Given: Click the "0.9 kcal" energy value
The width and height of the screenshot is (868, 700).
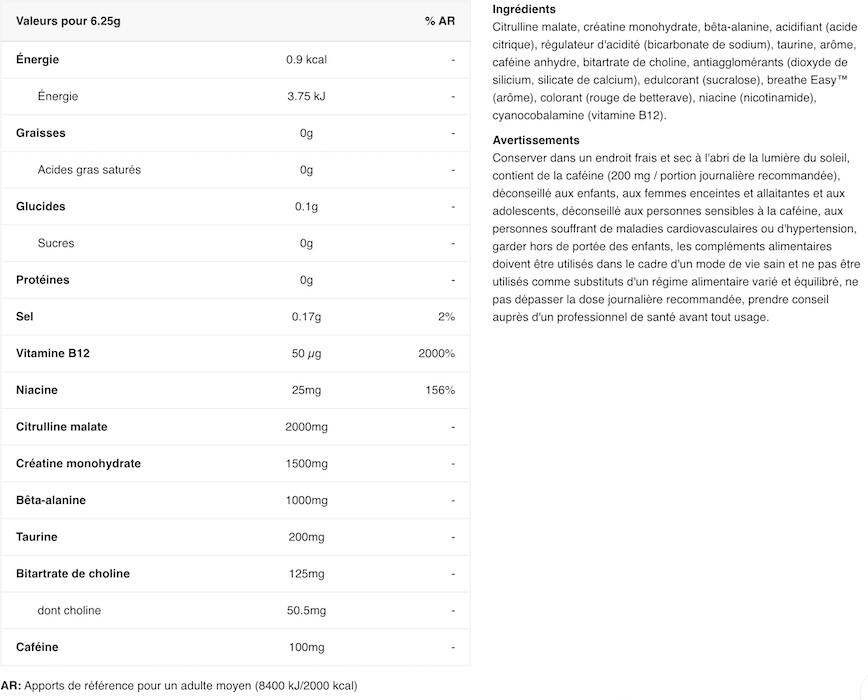Looking at the screenshot, I should pyautogui.click(x=306, y=60).
